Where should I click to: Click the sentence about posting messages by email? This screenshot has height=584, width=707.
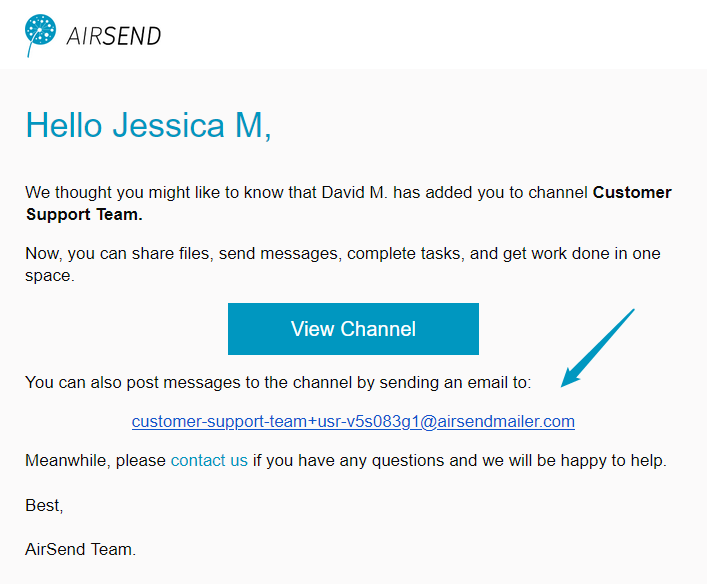tap(278, 382)
